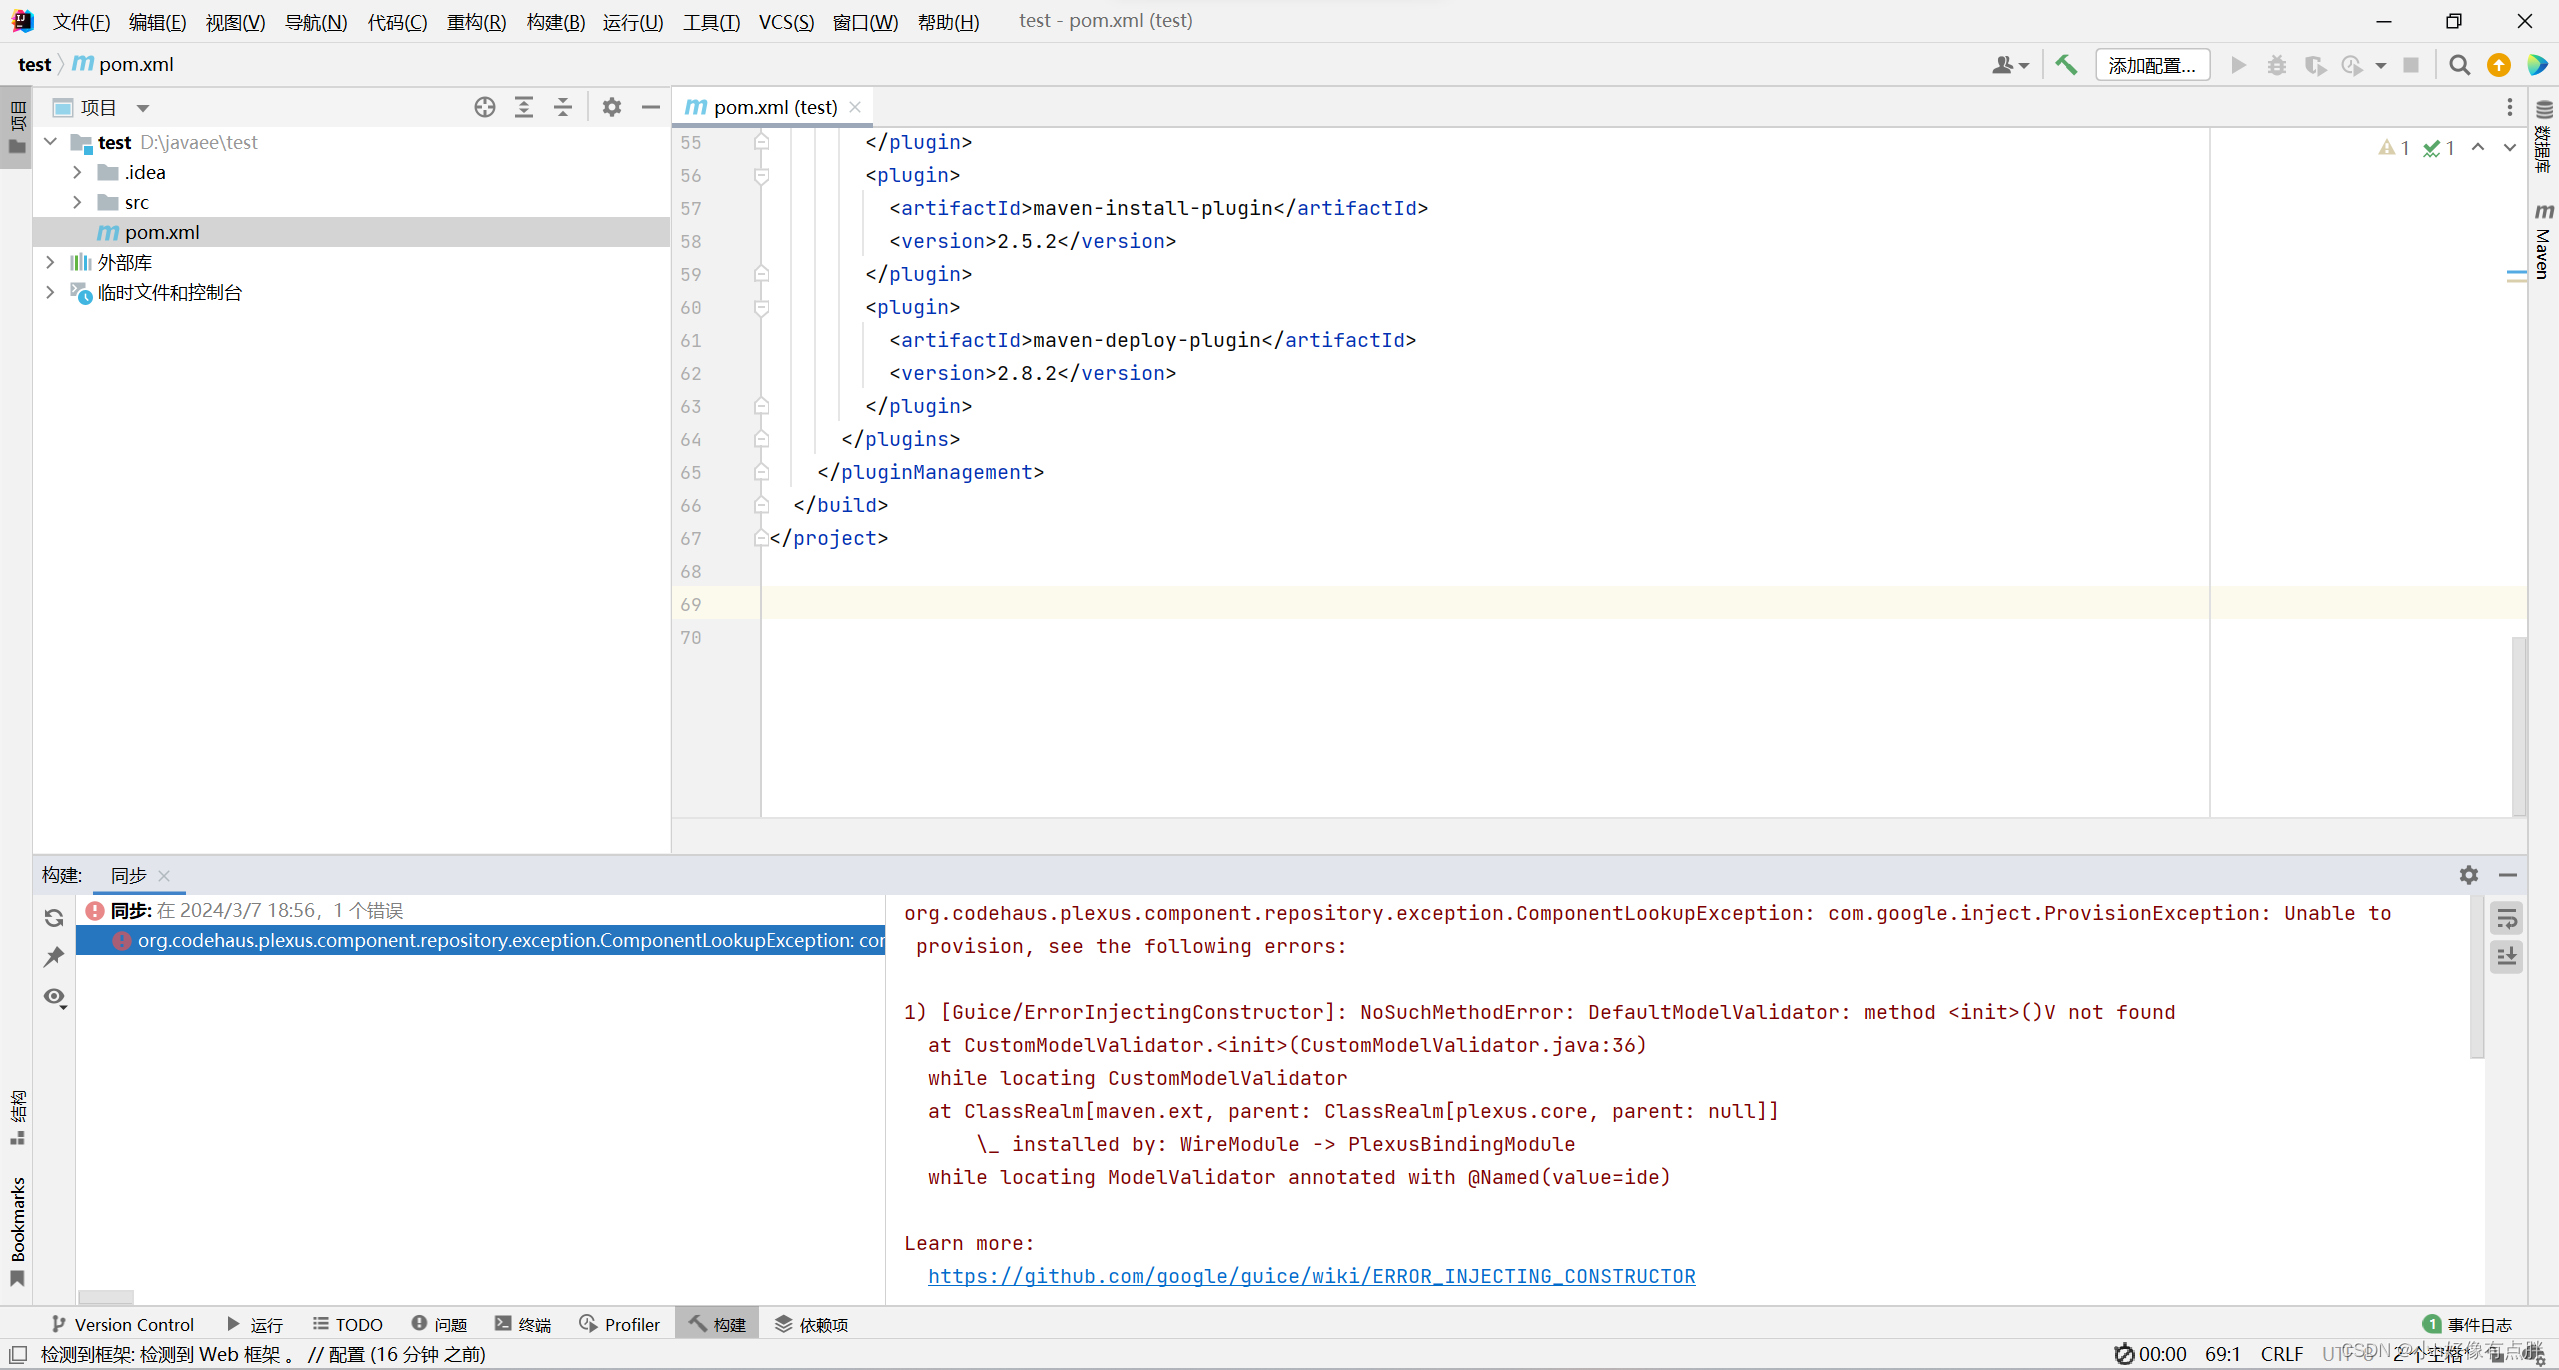Select opened file locate target icon
The width and height of the screenshot is (2559, 1370).
pyautogui.click(x=485, y=107)
